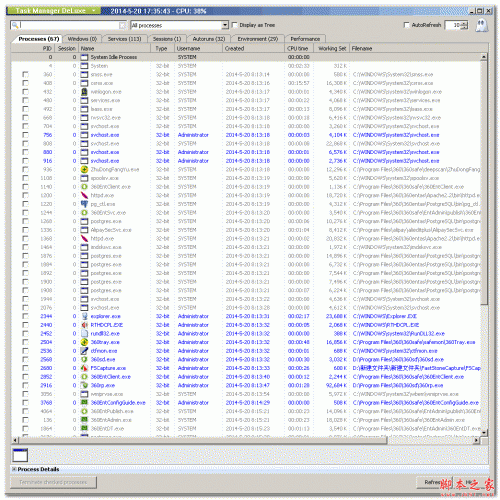Click the explorer.exe process icon

click(85, 316)
